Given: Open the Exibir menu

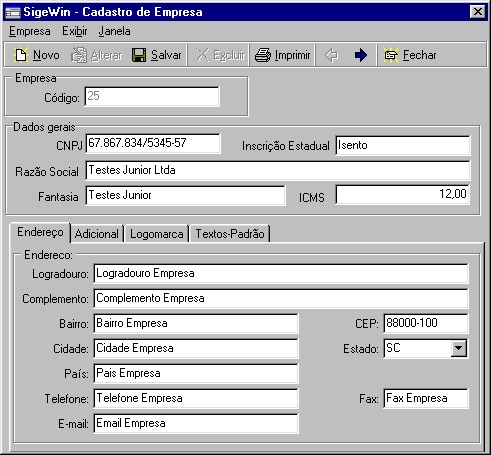Looking at the screenshot, I should point(75,31).
